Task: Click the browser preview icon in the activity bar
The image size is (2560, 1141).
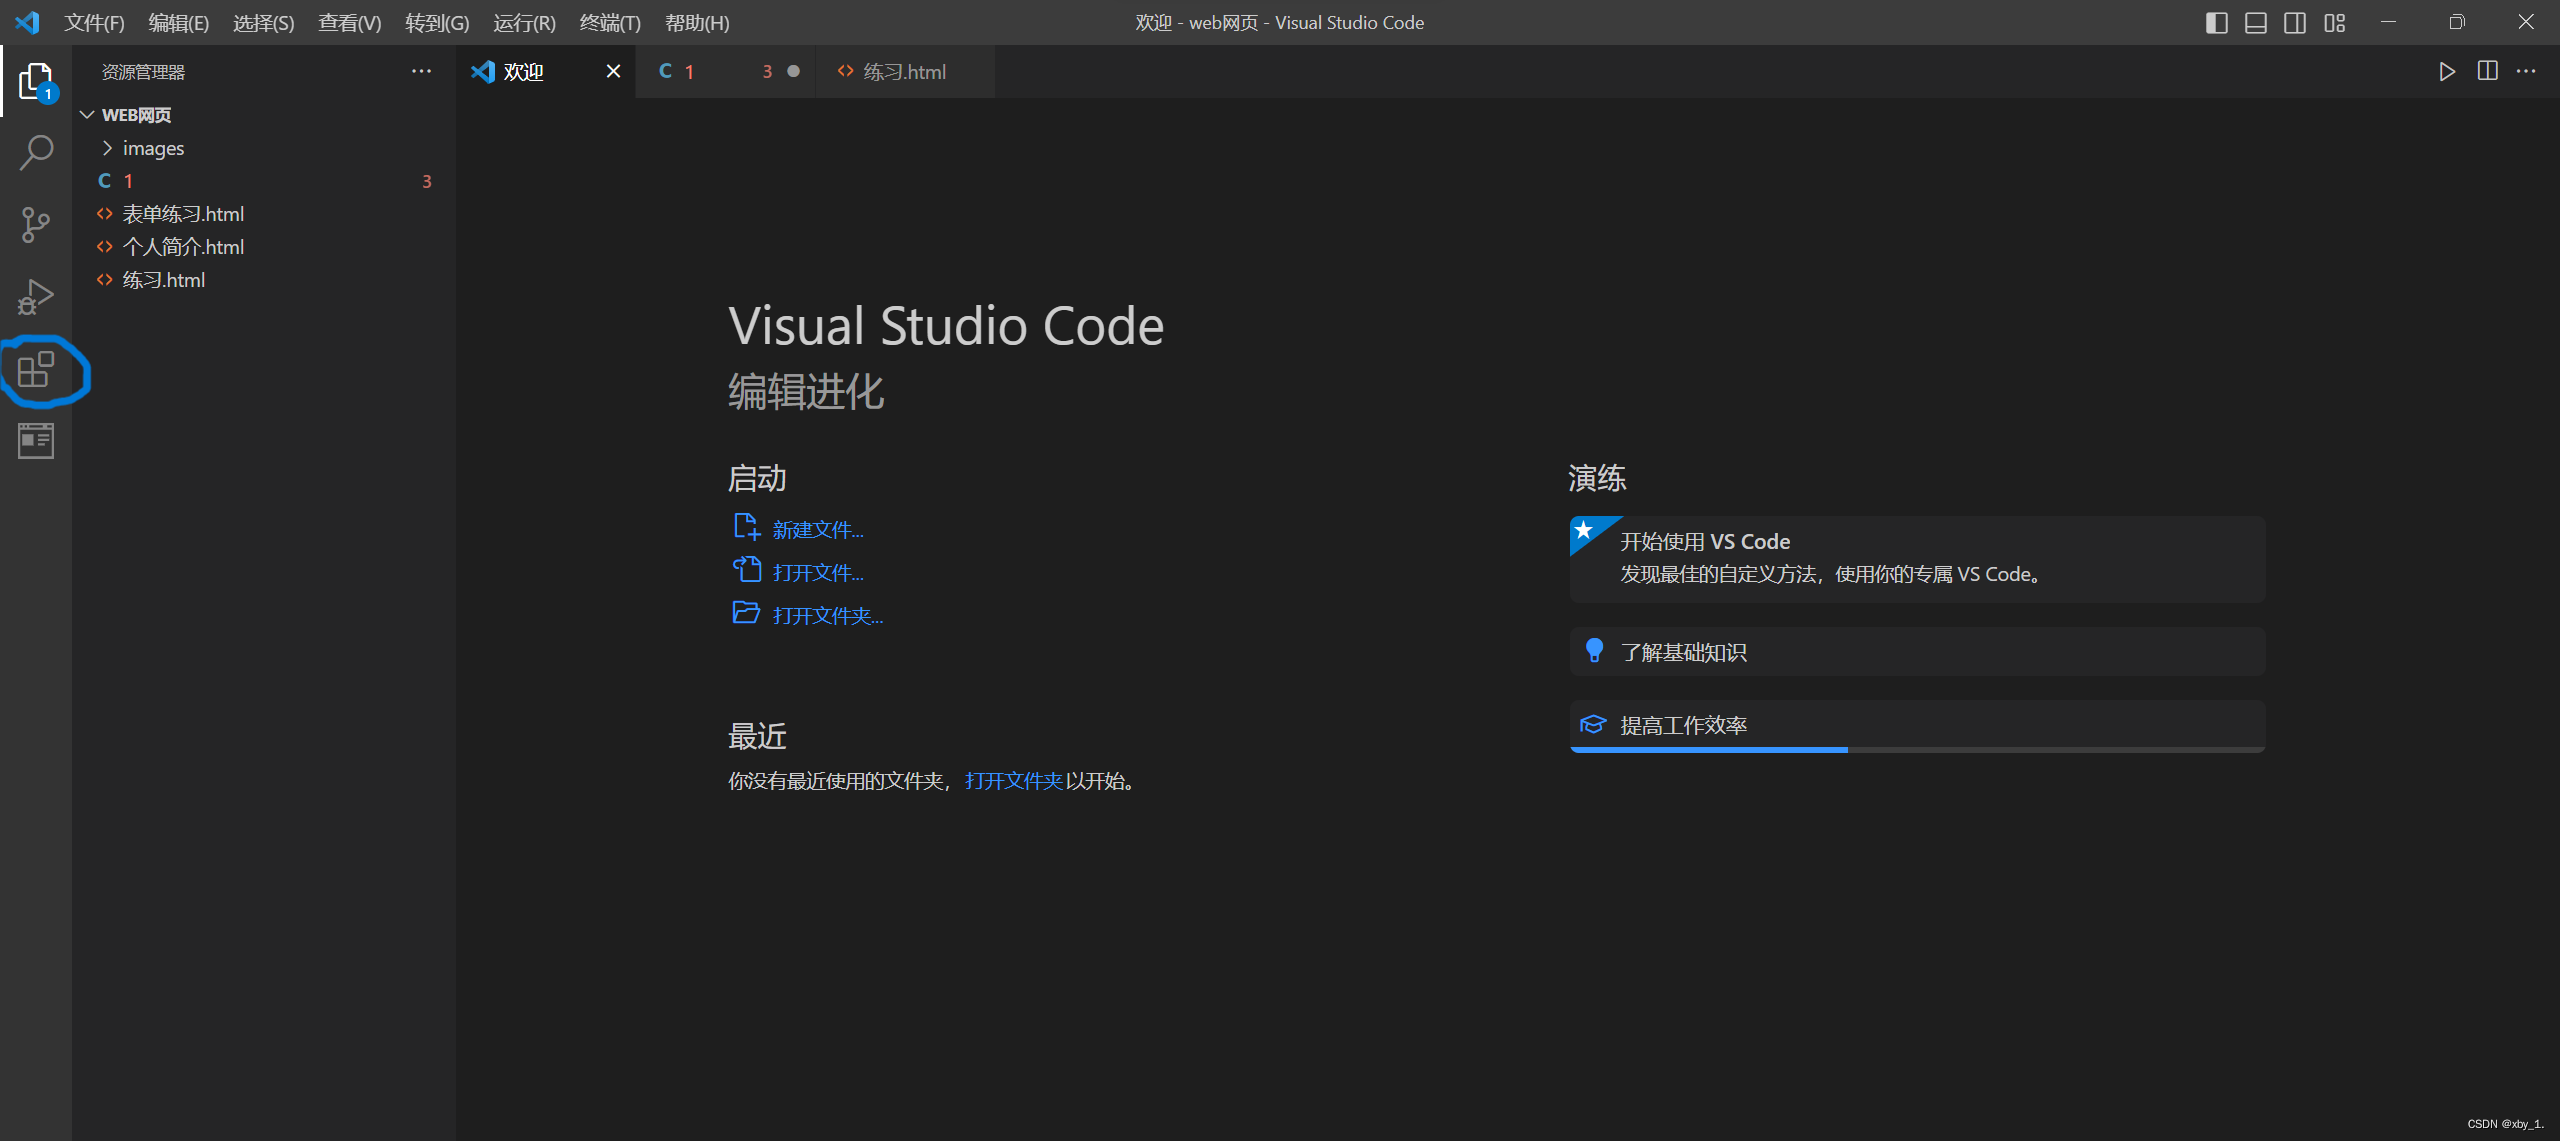Action: click(36, 441)
